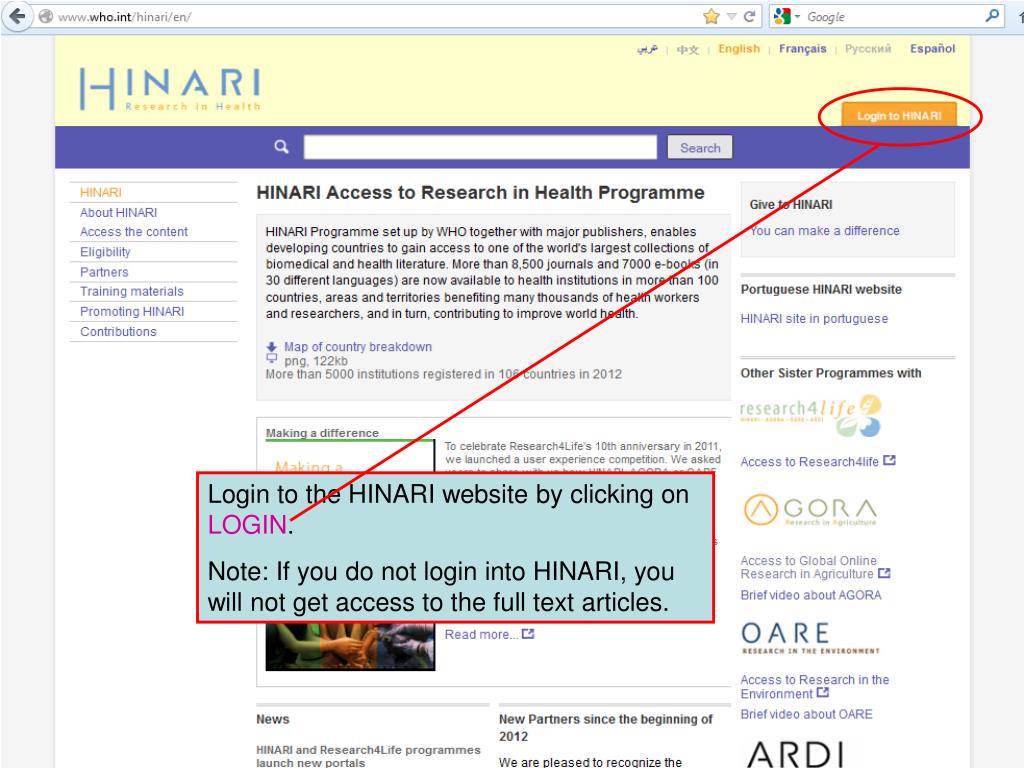1024x768 pixels.
Task: Open Access to Research in the Environment link
Action: [814, 687]
